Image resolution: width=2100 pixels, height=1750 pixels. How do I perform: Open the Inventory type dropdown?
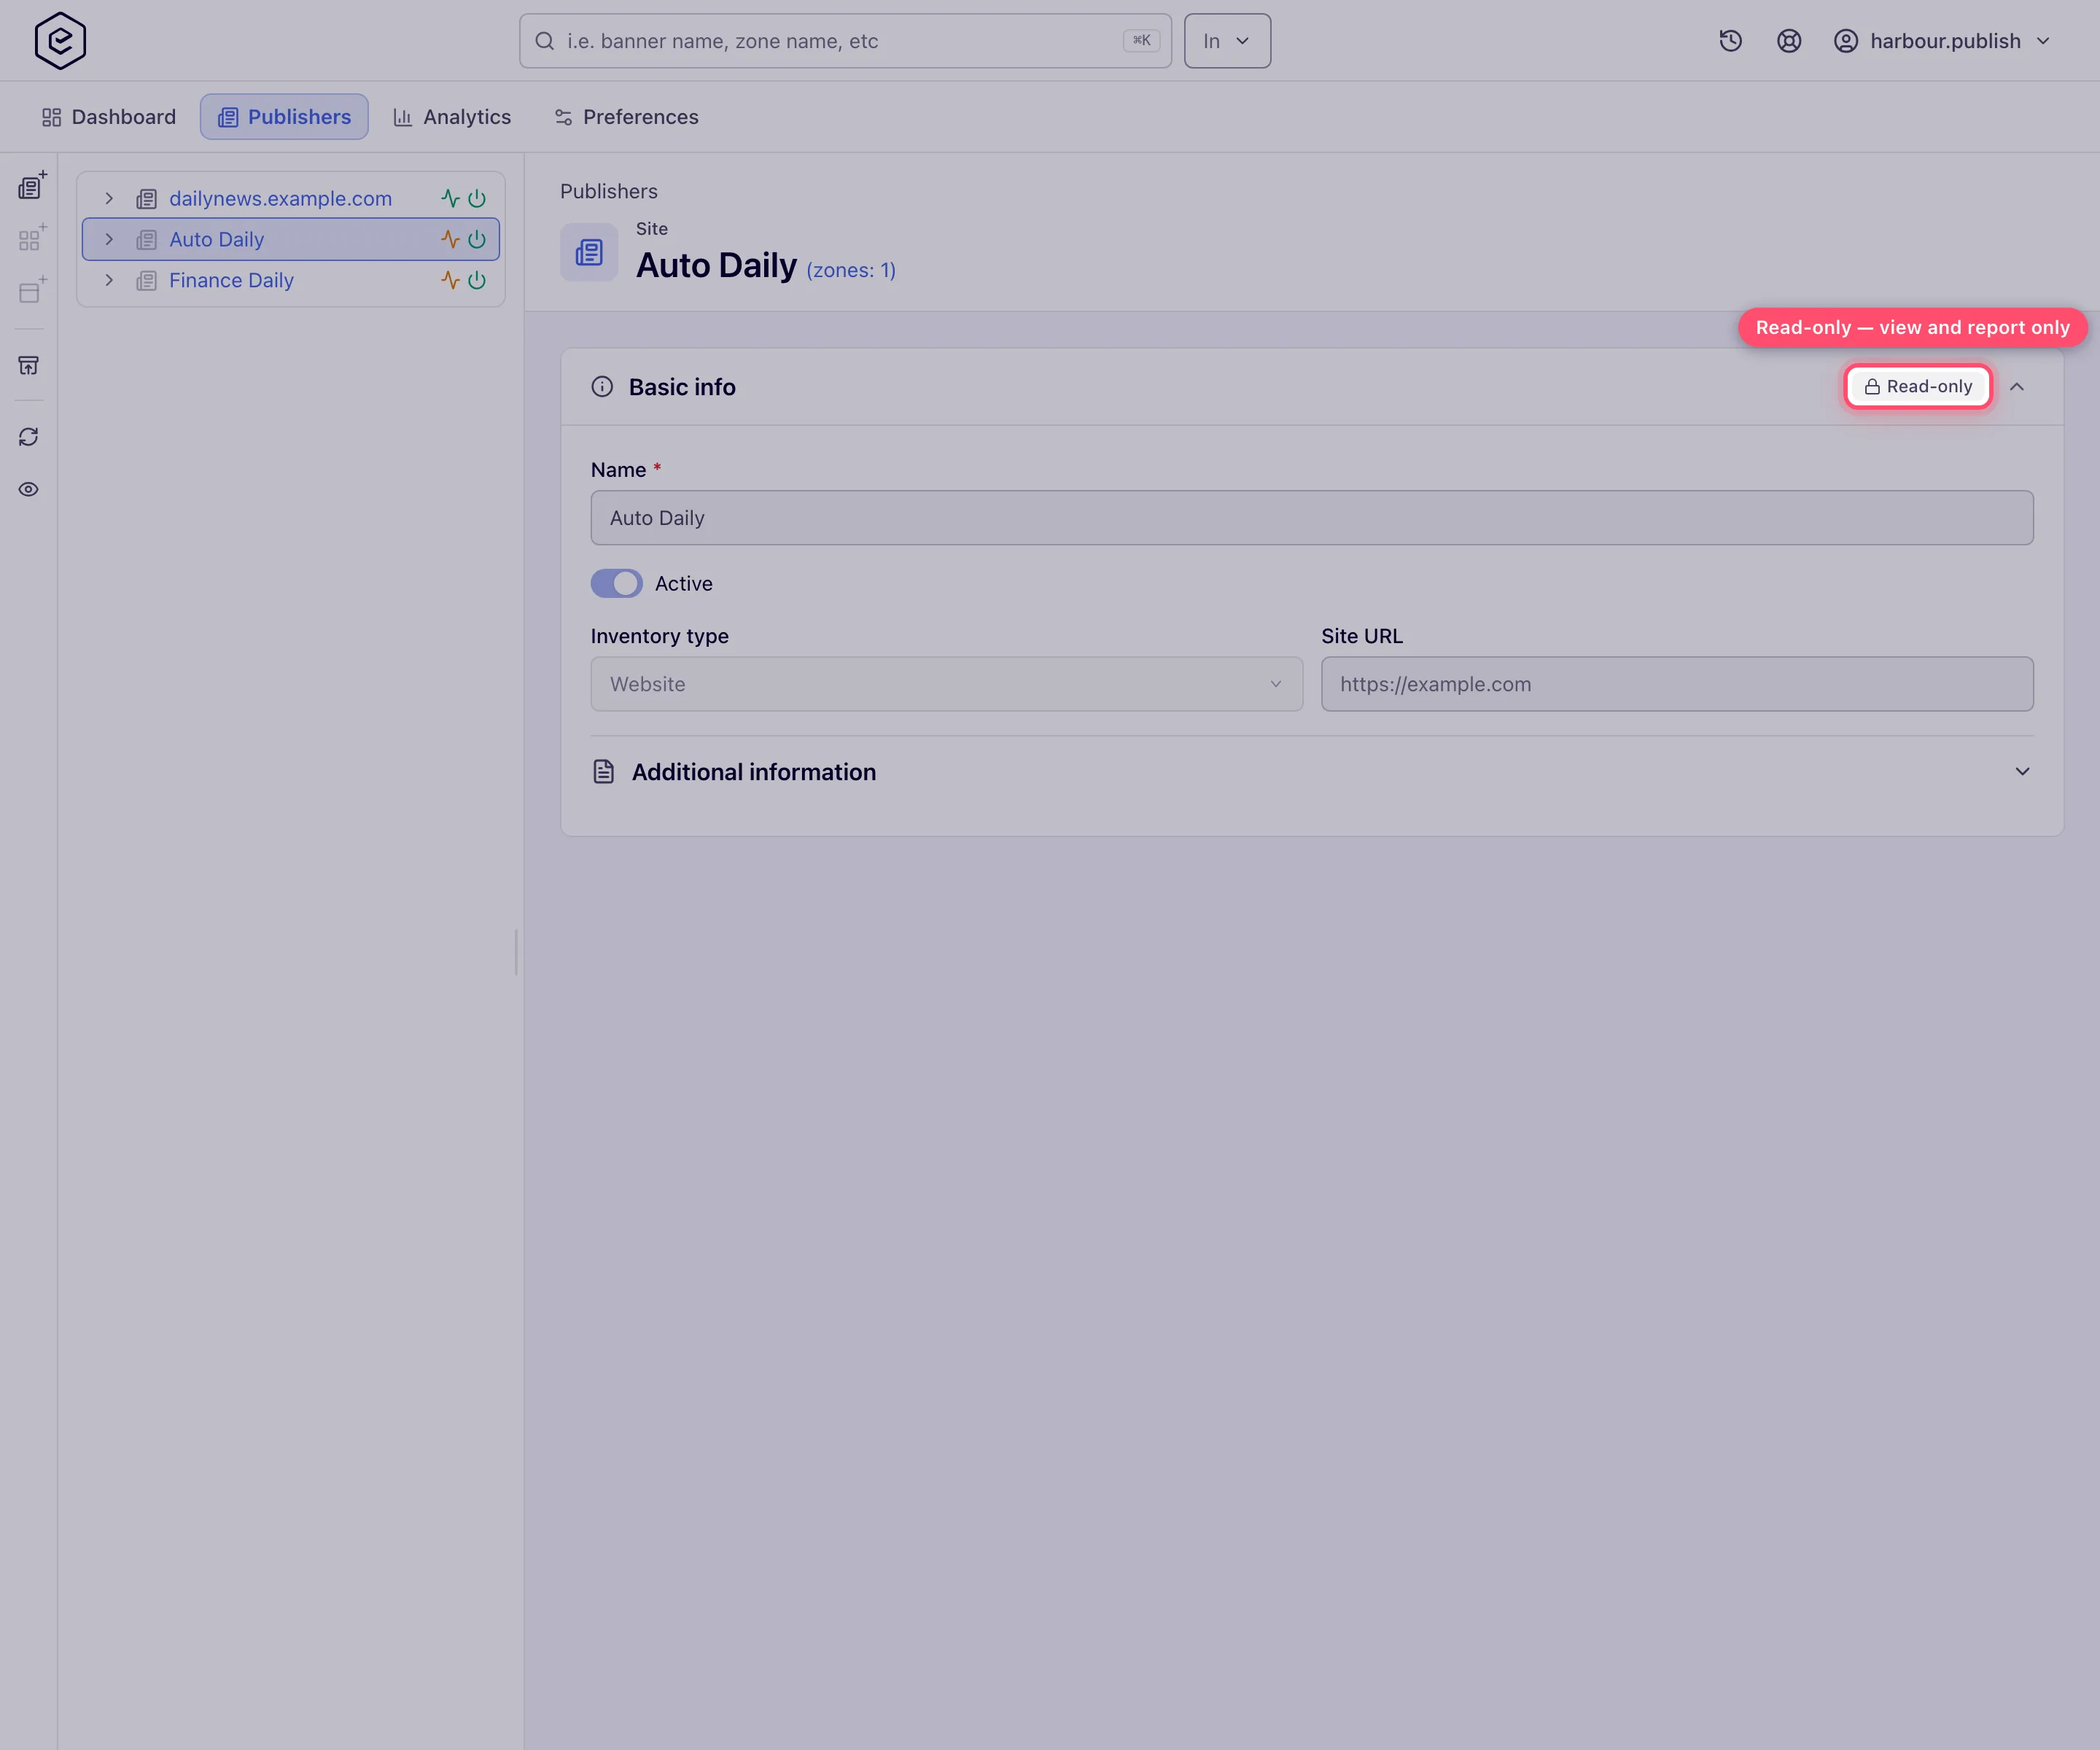tap(946, 684)
